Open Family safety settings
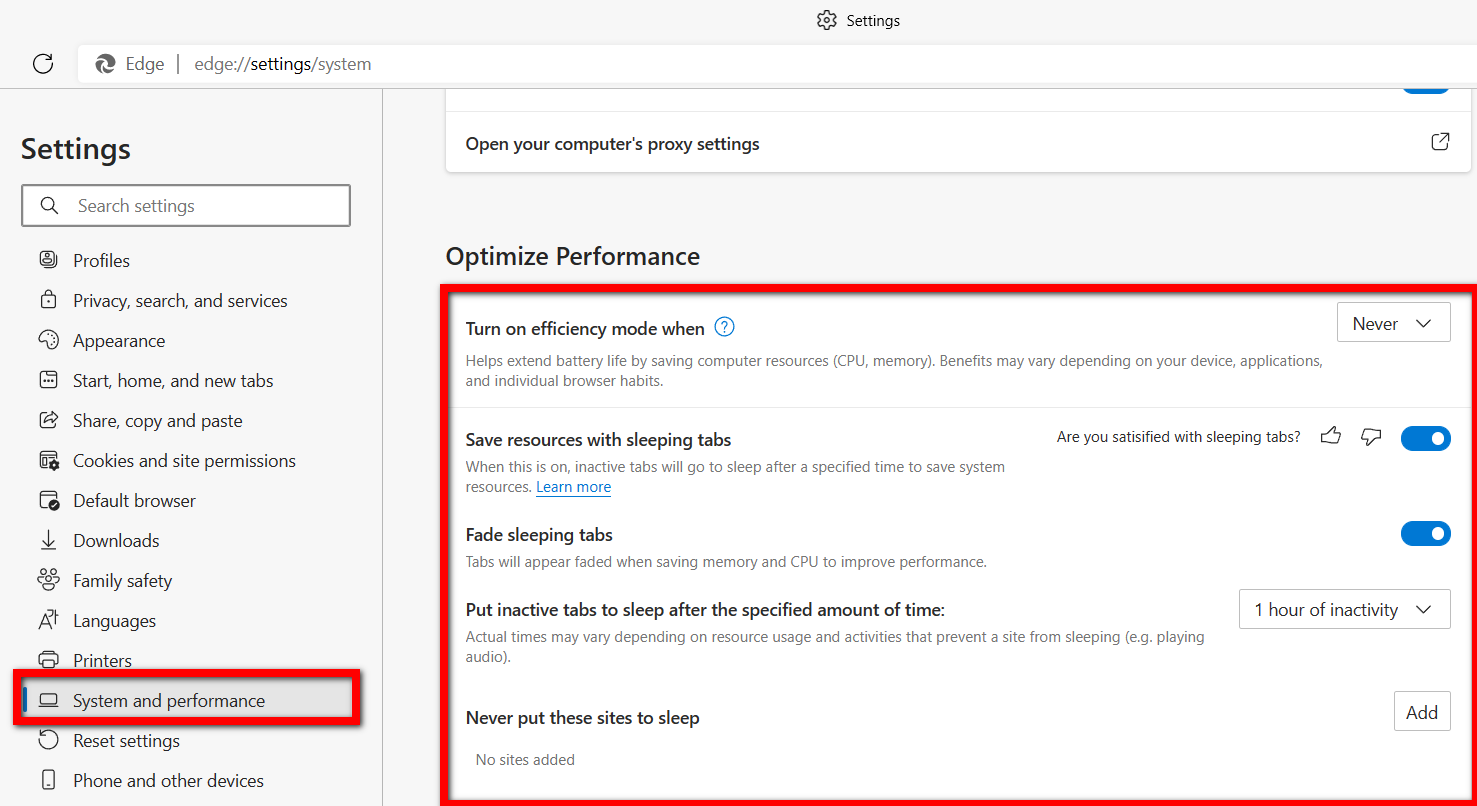Screen dimensions: 1477x806 click(122, 580)
